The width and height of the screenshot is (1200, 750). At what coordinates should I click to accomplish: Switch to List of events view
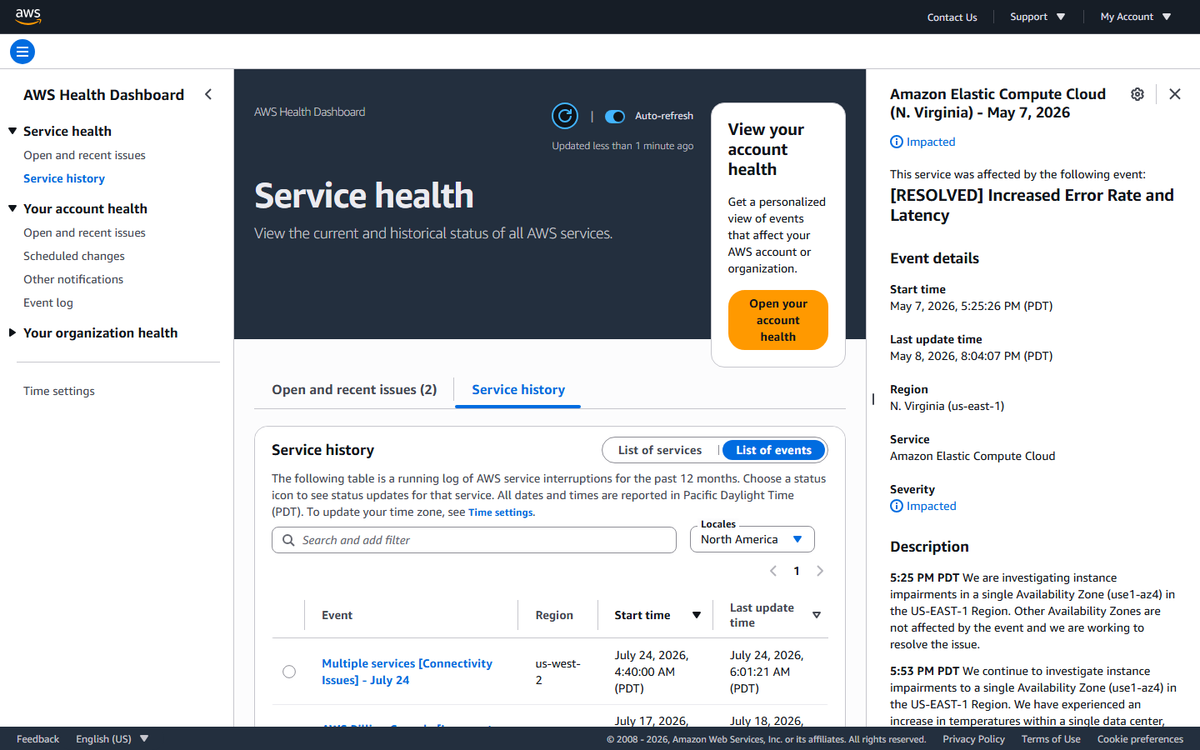pos(774,450)
